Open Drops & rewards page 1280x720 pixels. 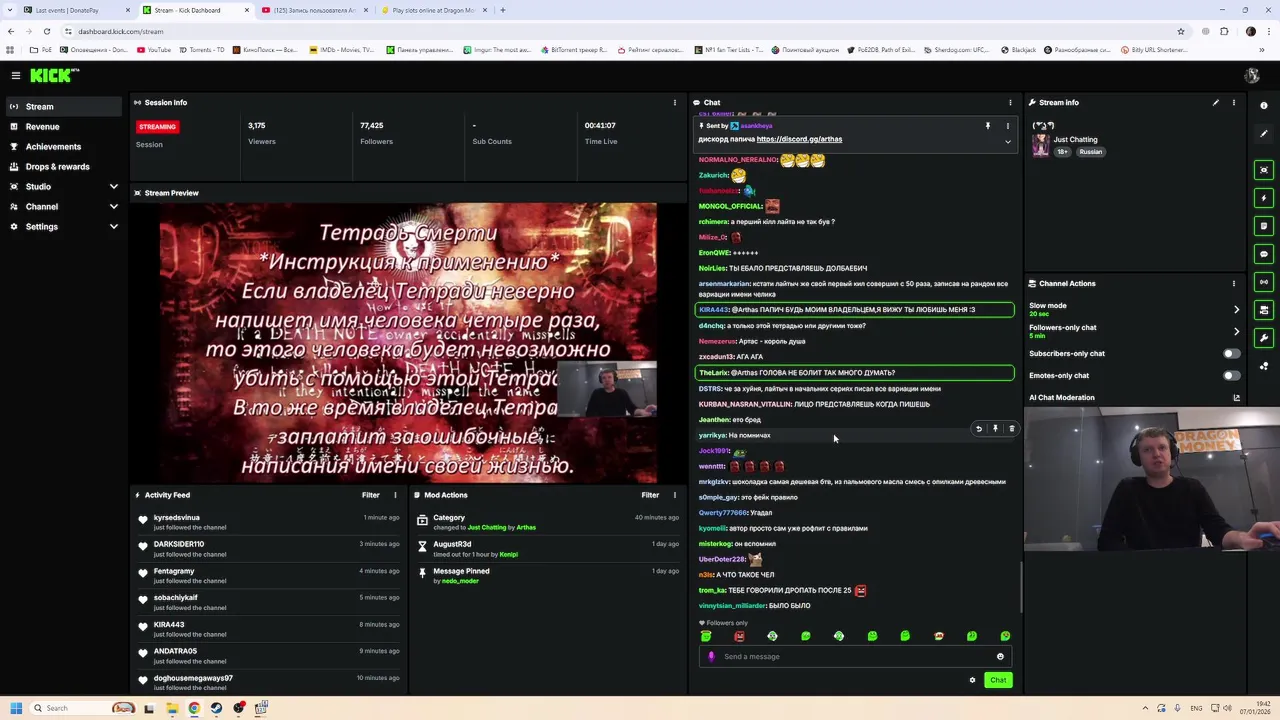point(64,166)
